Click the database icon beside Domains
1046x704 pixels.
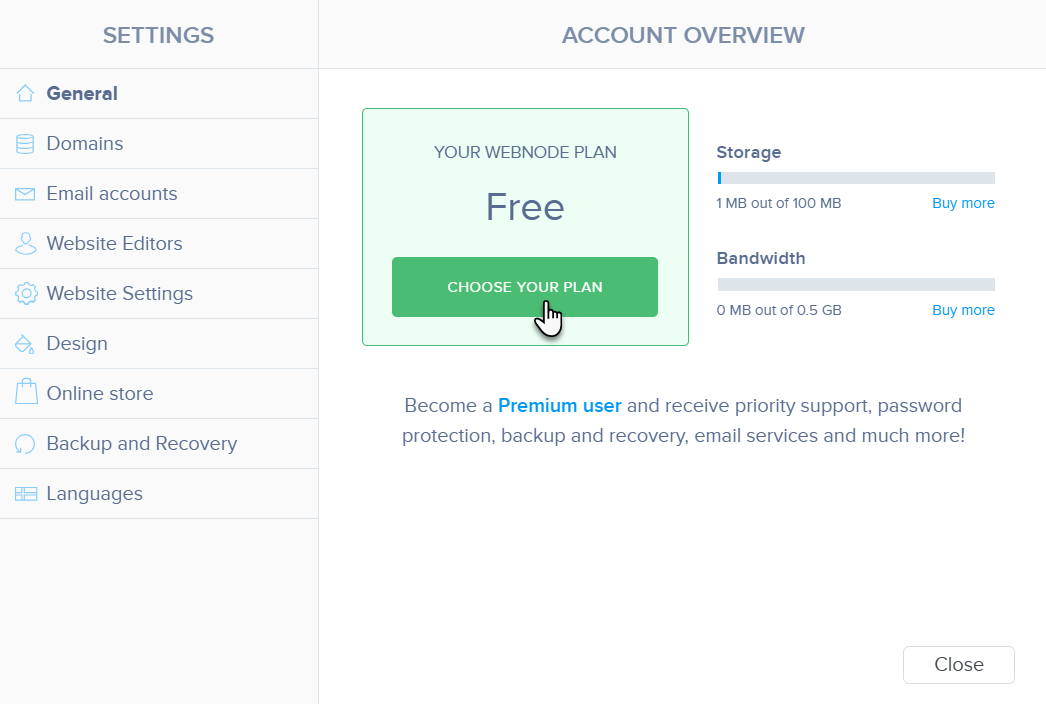point(25,143)
